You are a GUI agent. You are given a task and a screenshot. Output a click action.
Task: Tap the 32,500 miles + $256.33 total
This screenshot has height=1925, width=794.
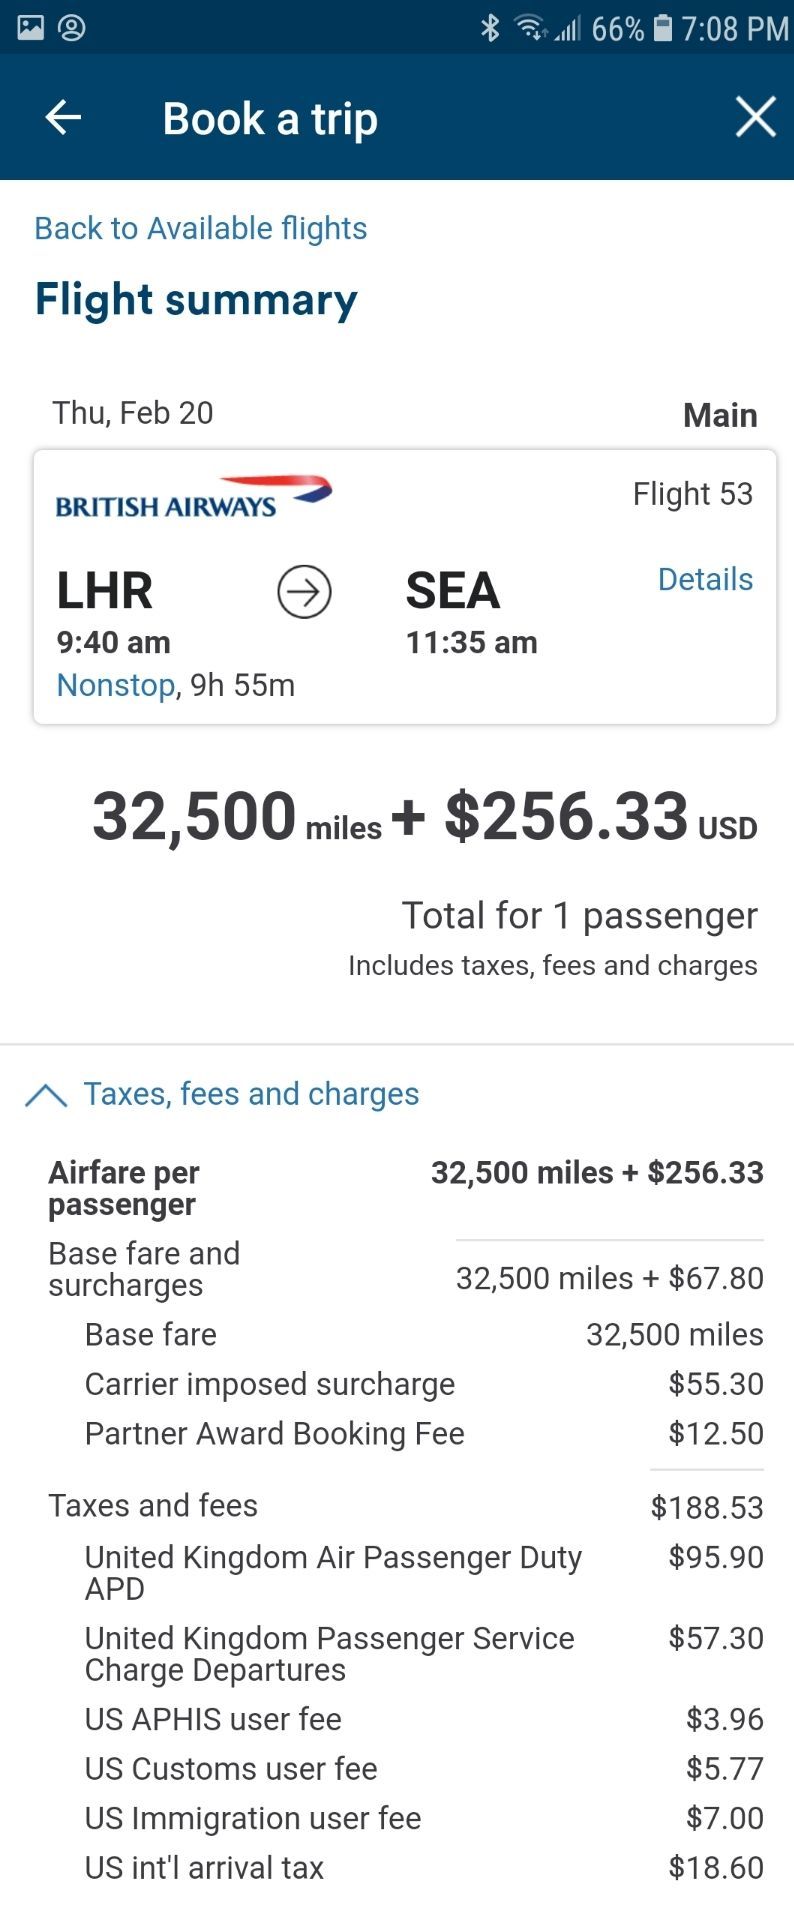[425, 817]
